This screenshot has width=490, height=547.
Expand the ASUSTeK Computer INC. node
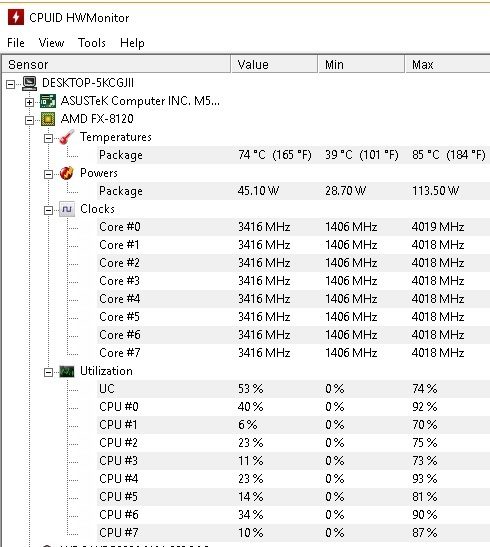[x=30, y=102]
